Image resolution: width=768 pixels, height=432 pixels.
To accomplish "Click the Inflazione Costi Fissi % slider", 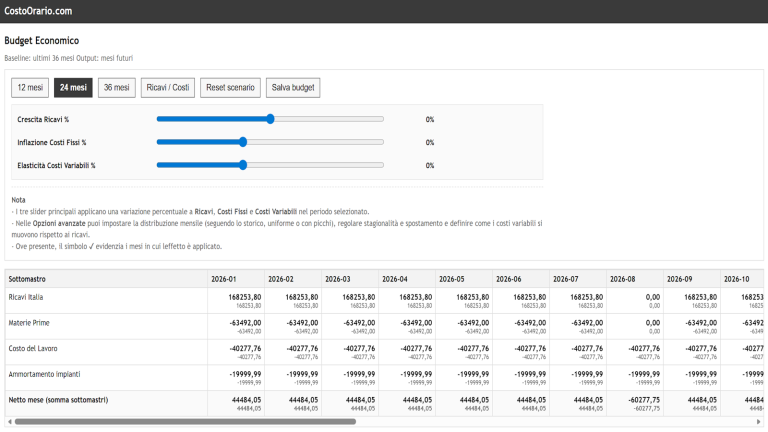I will click(243, 142).
